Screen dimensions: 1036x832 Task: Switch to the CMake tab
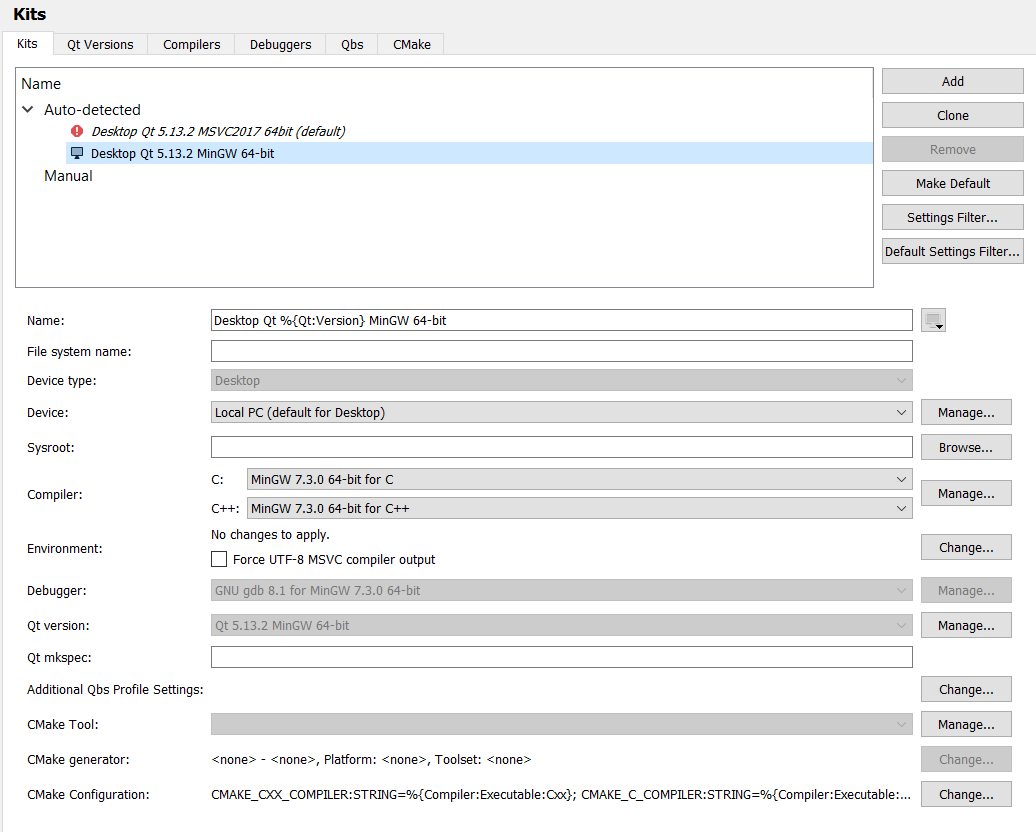(412, 44)
